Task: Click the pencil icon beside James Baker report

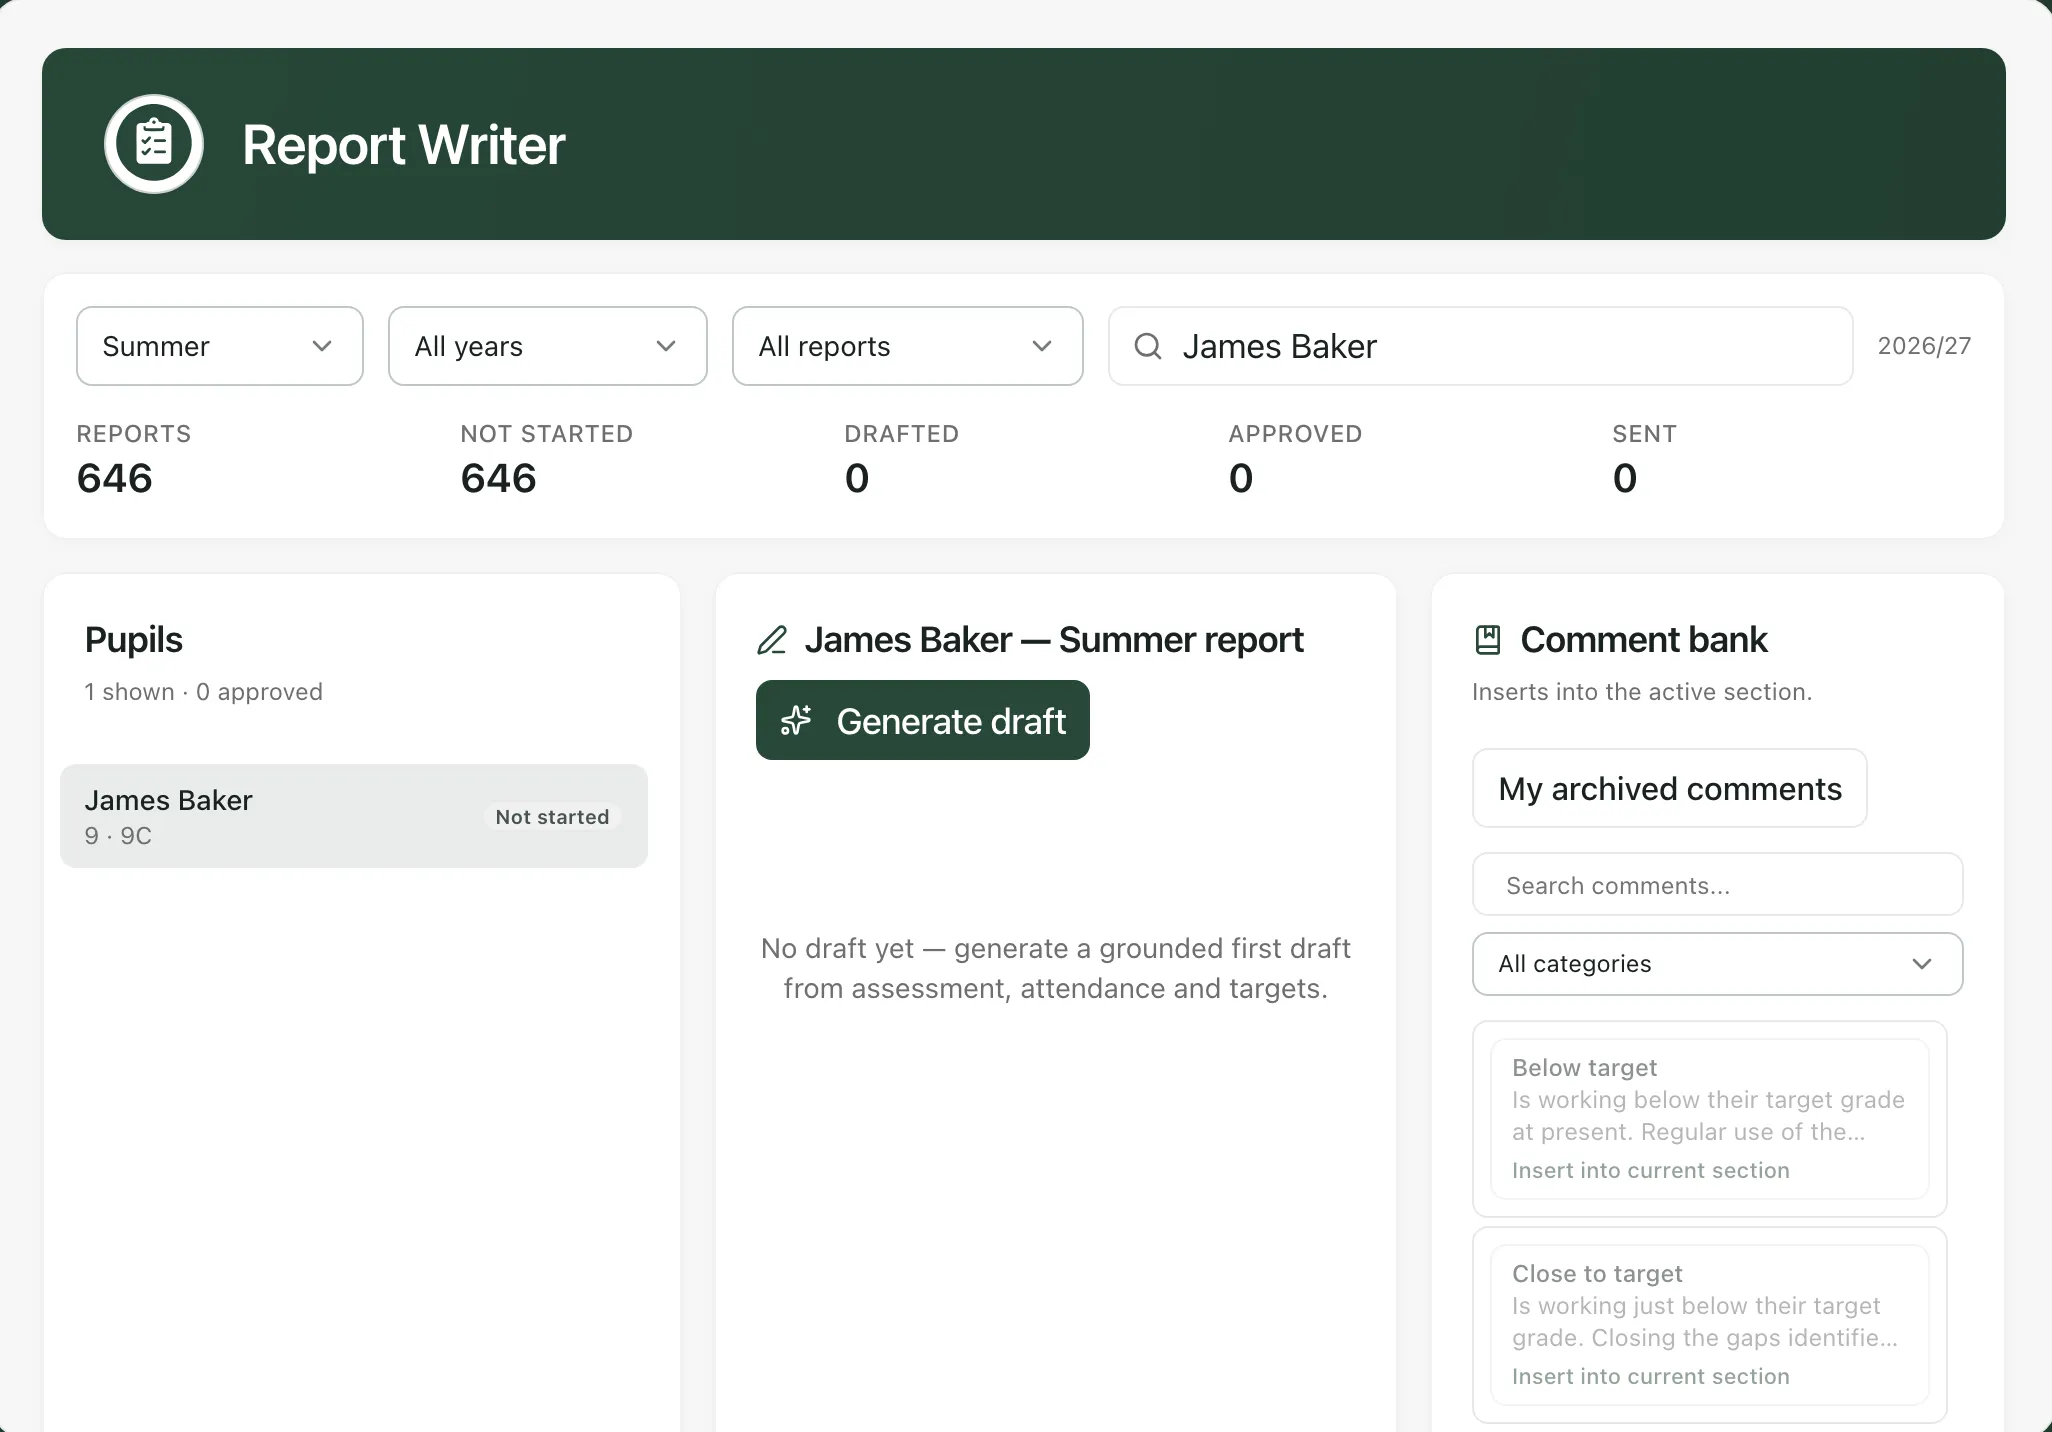Action: 772,640
